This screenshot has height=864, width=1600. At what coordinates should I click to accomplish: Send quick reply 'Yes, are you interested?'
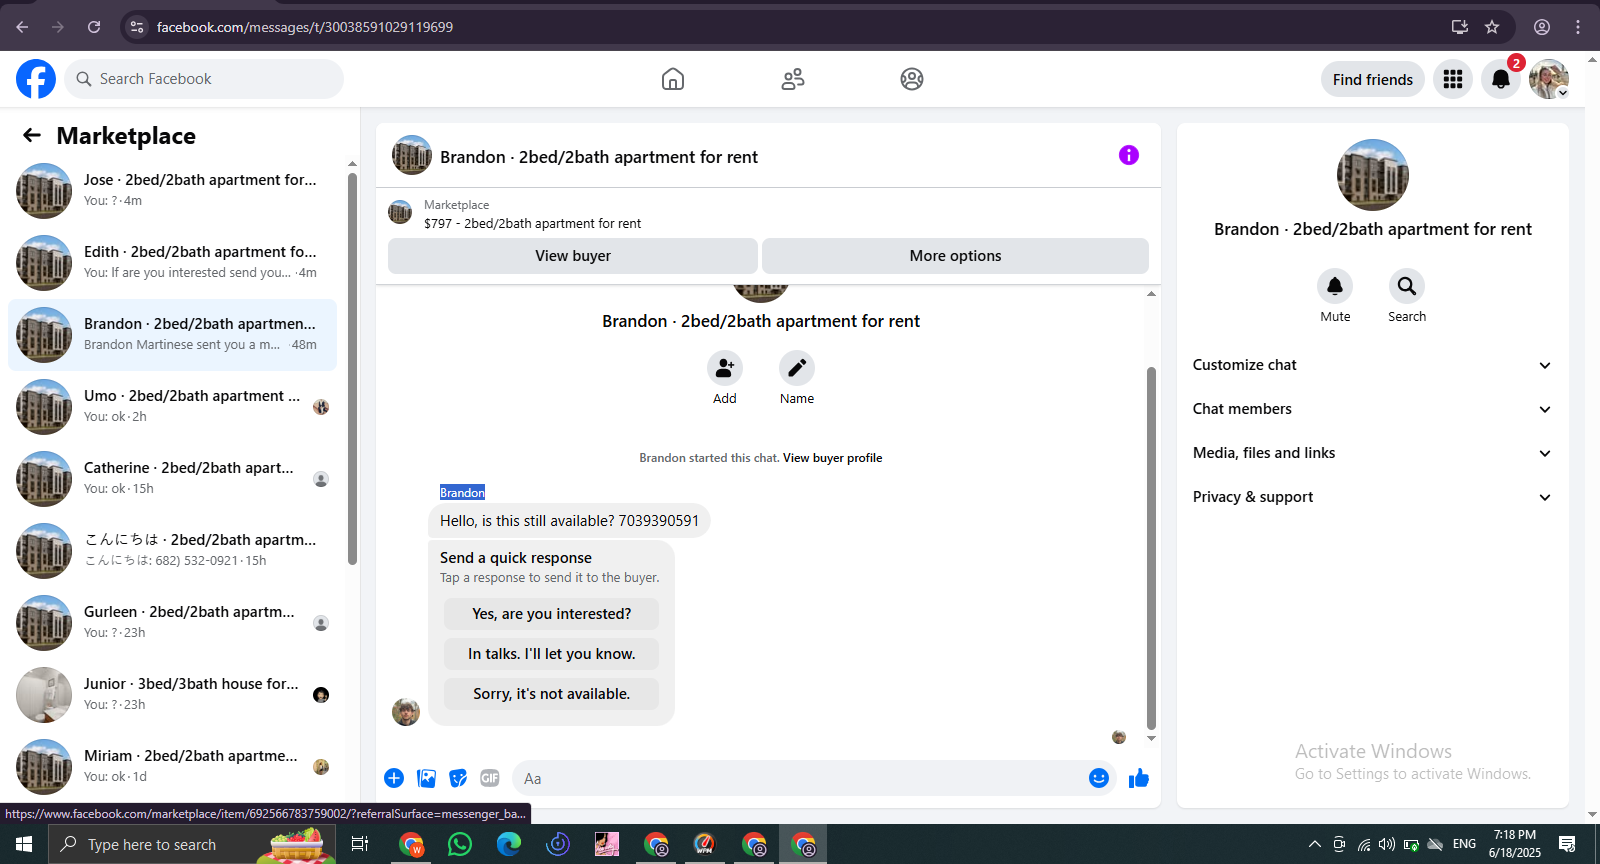tap(552, 614)
